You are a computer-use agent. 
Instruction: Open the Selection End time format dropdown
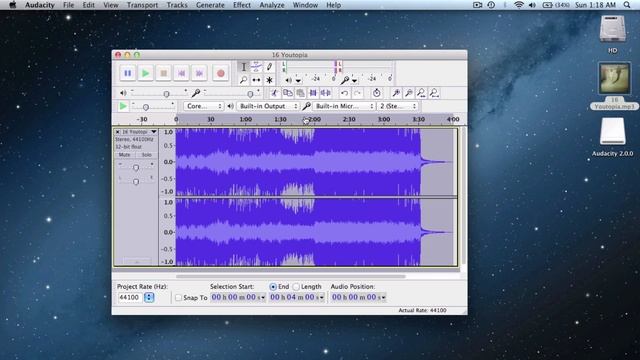point(322,298)
